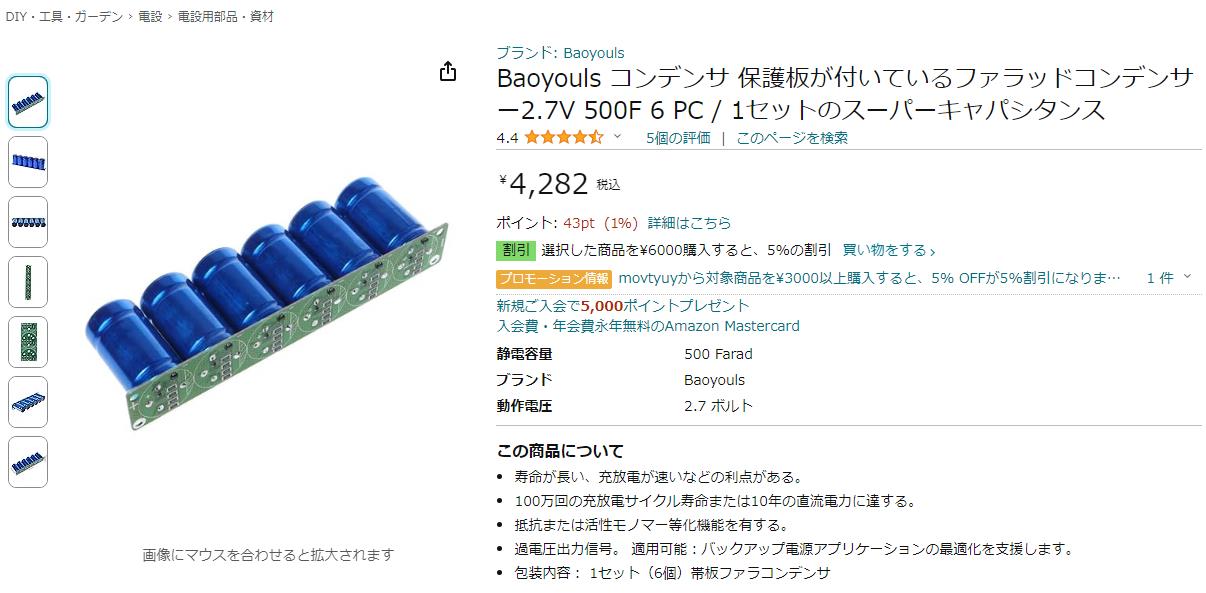Select the second product thumbnail
This screenshot has height=593, width=1206.
pyautogui.click(x=28, y=162)
